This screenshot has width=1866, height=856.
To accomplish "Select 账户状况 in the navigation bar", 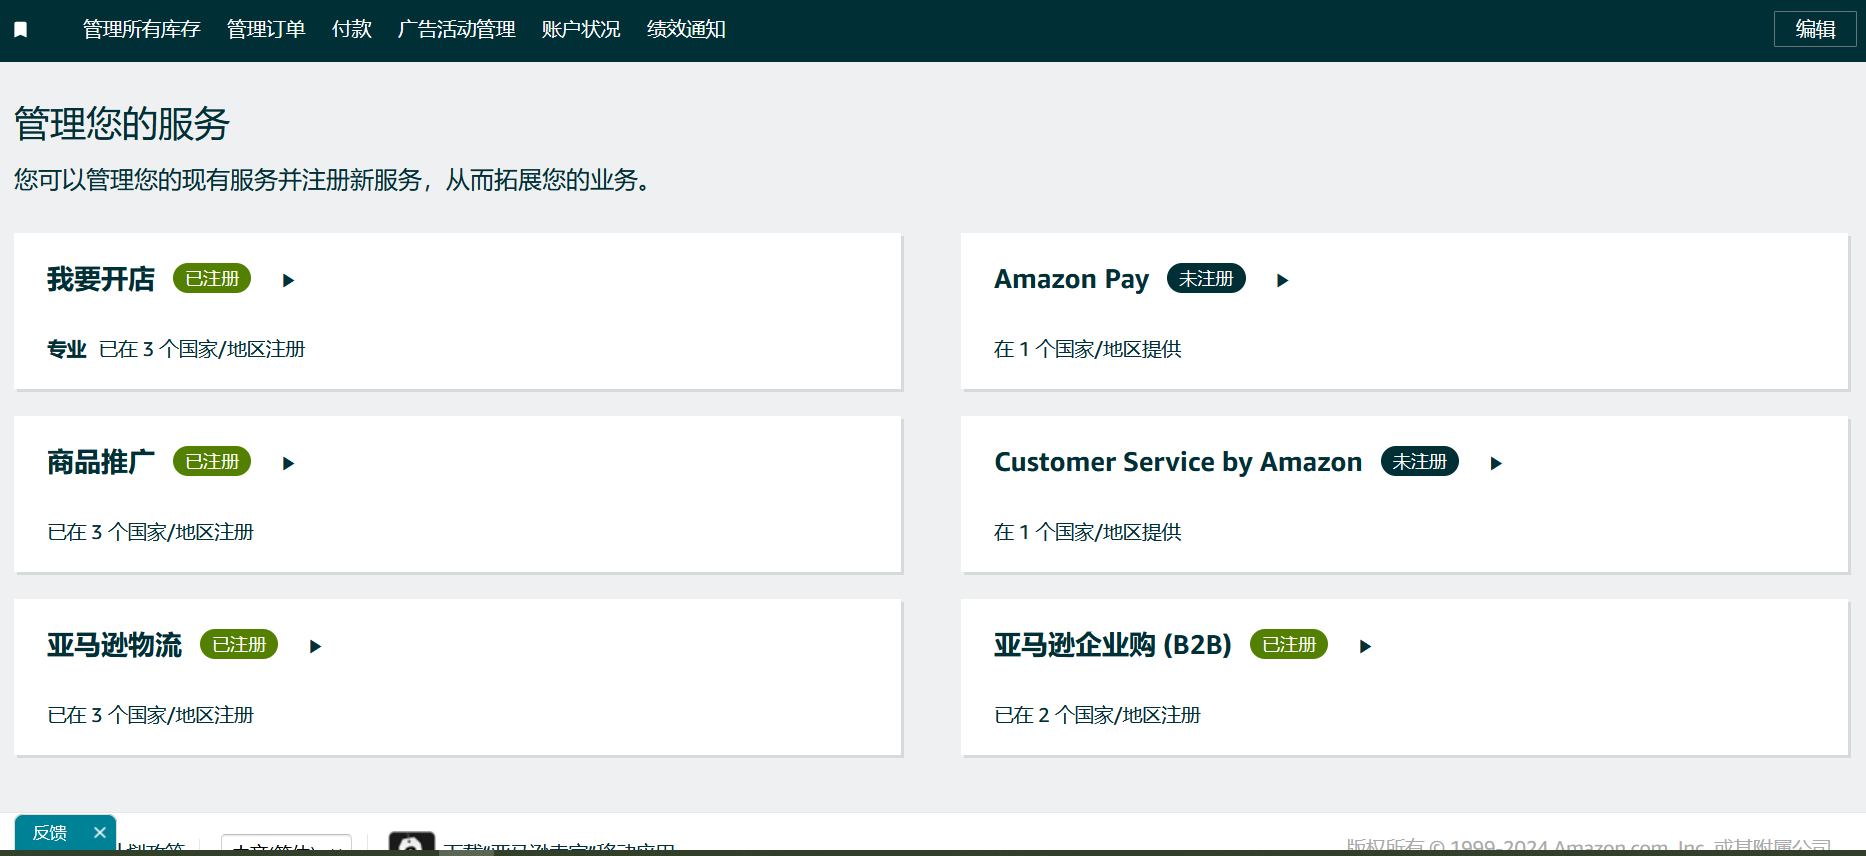I will coord(581,30).
